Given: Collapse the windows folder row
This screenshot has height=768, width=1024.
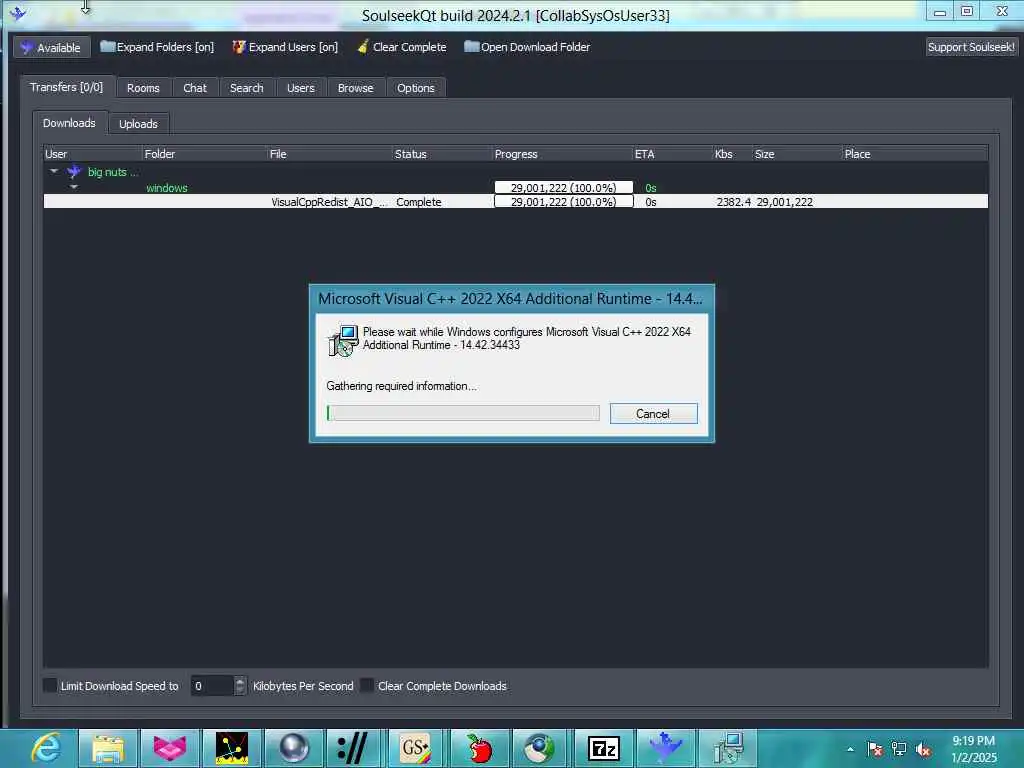Looking at the screenshot, I should (74, 187).
